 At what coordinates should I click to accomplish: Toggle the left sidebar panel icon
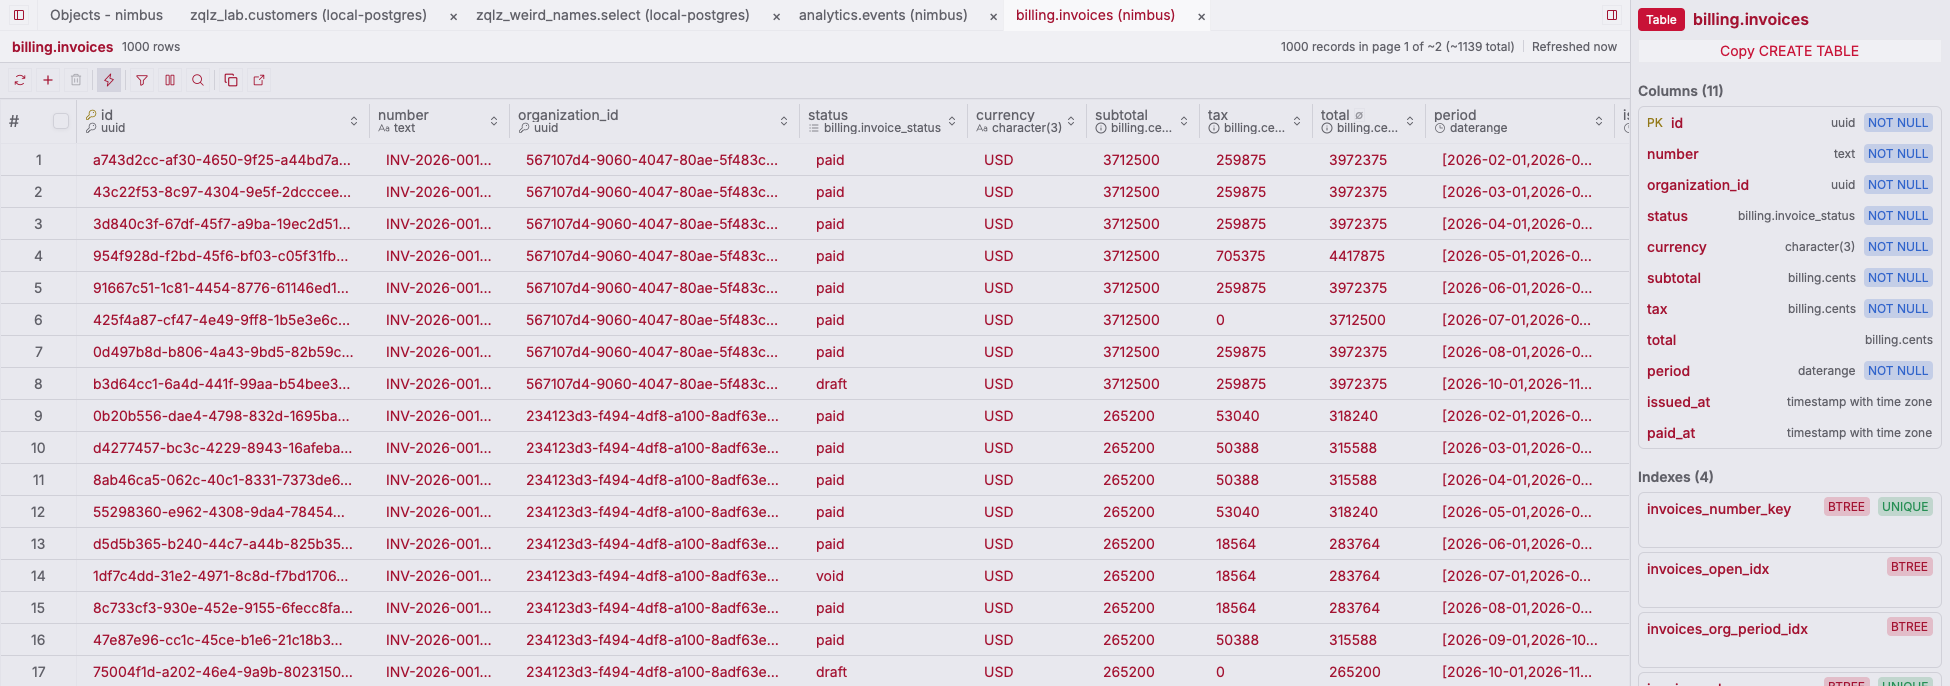click(19, 15)
